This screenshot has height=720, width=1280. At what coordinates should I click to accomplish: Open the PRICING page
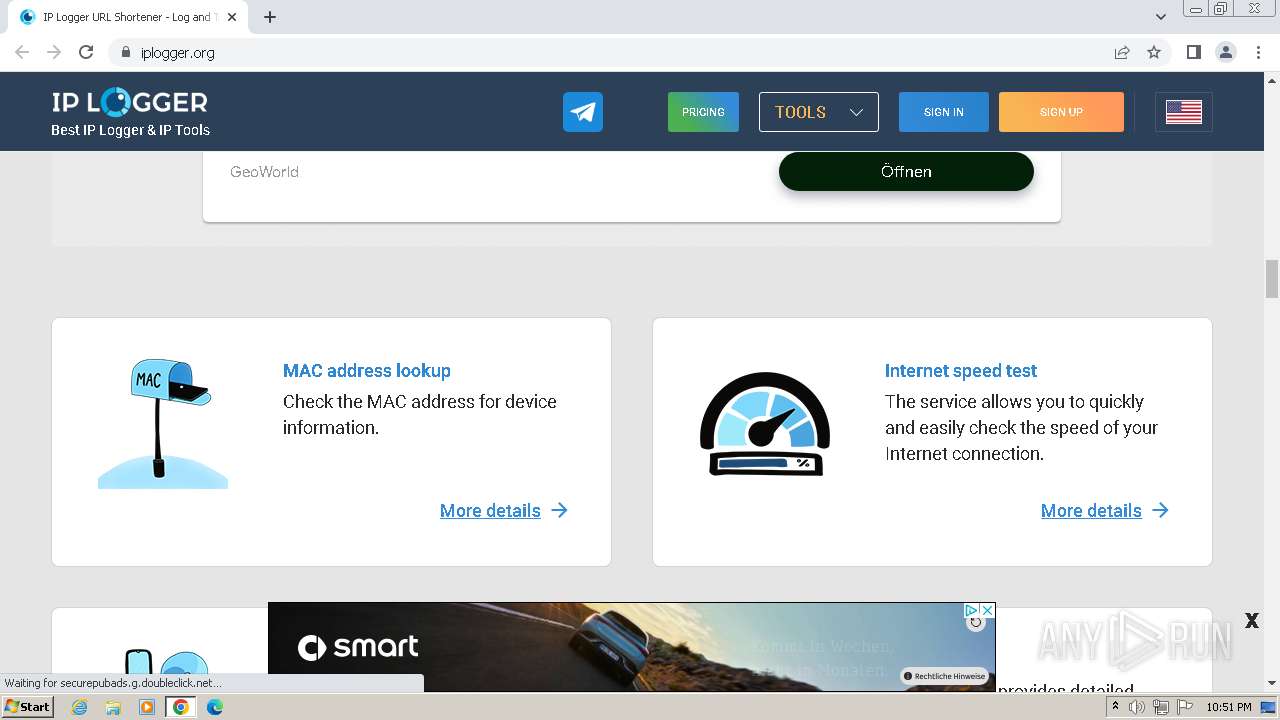pyautogui.click(x=703, y=112)
